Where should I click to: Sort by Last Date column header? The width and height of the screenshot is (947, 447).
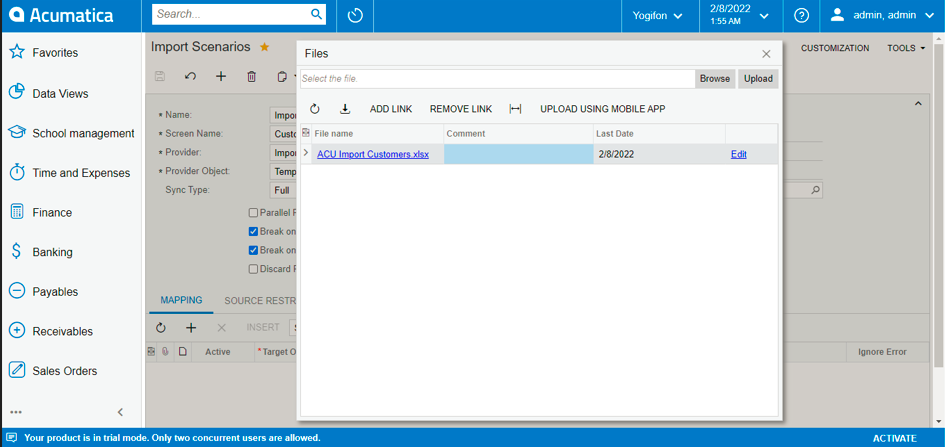660,133
